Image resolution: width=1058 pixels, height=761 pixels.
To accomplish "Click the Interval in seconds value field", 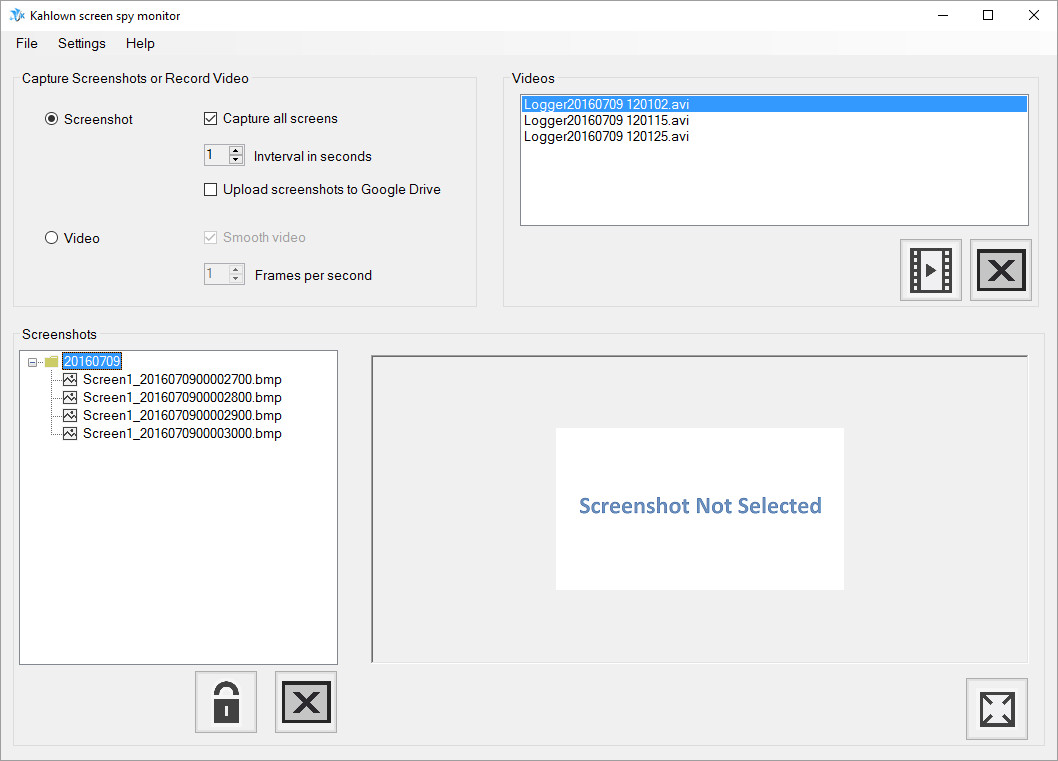I will [217, 155].
